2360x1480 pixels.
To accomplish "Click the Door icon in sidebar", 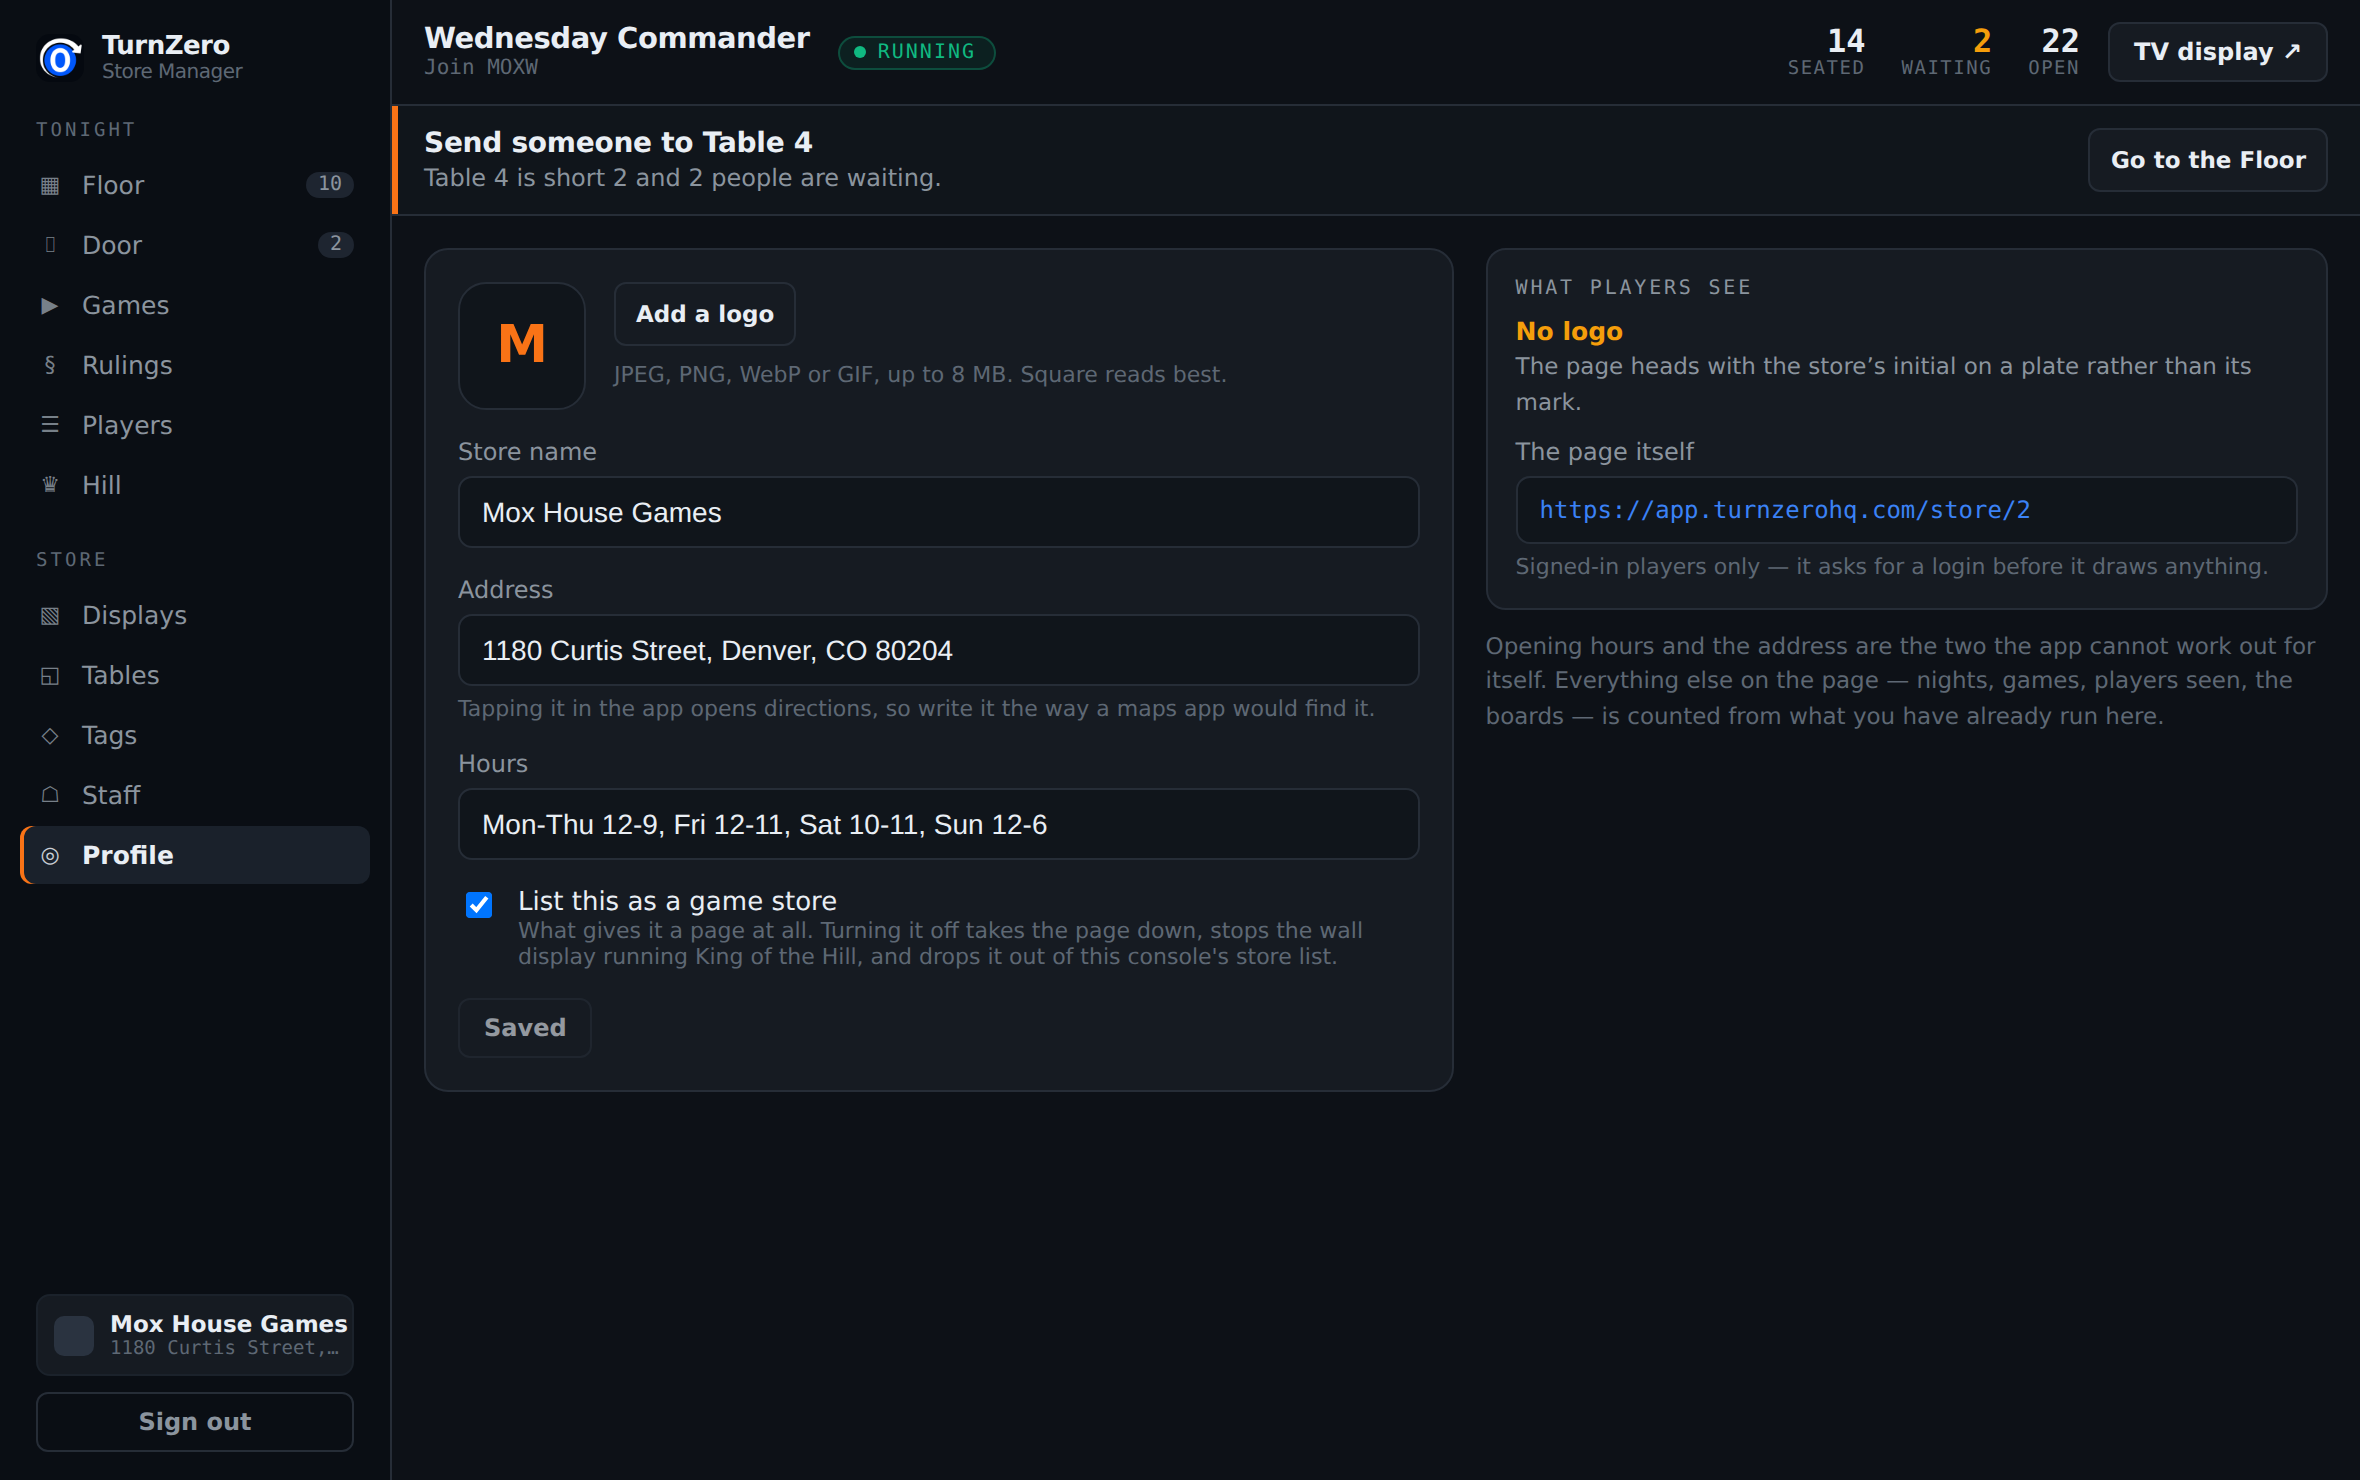I will [50, 245].
